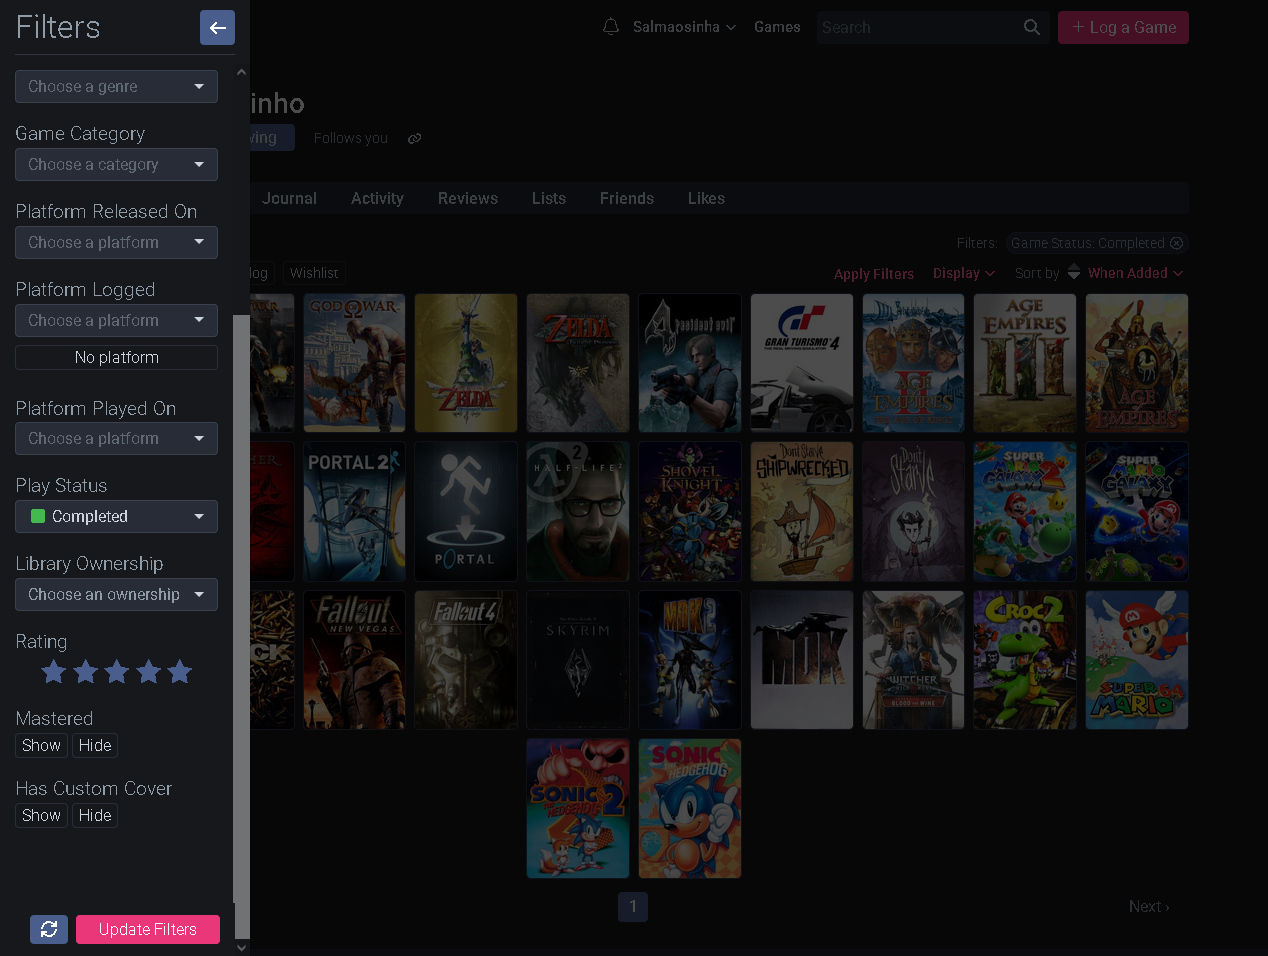Open Age of Empires III cover
The image size is (1268, 956).
pos(1025,363)
